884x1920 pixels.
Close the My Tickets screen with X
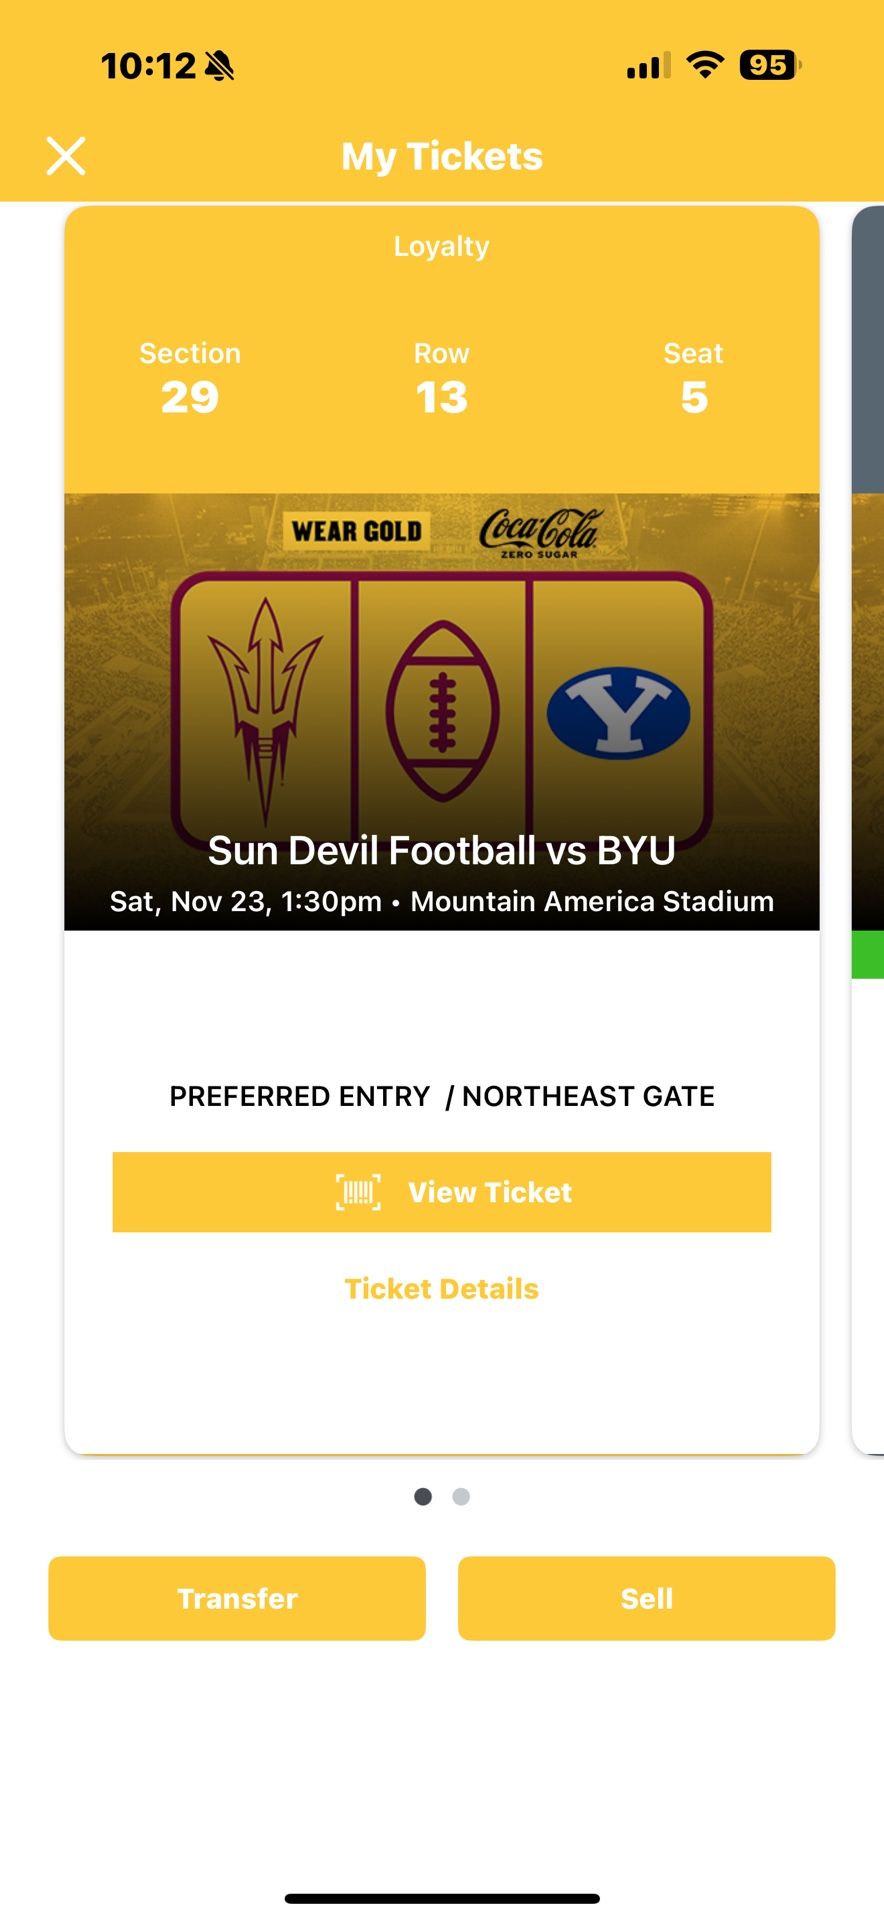(x=66, y=156)
